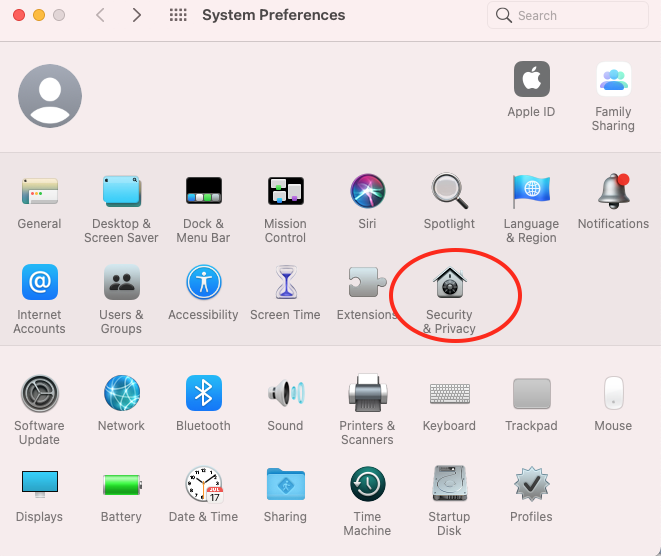Click the Search field in toolbar
Screen dimensions: 661x556
(567, 15)
